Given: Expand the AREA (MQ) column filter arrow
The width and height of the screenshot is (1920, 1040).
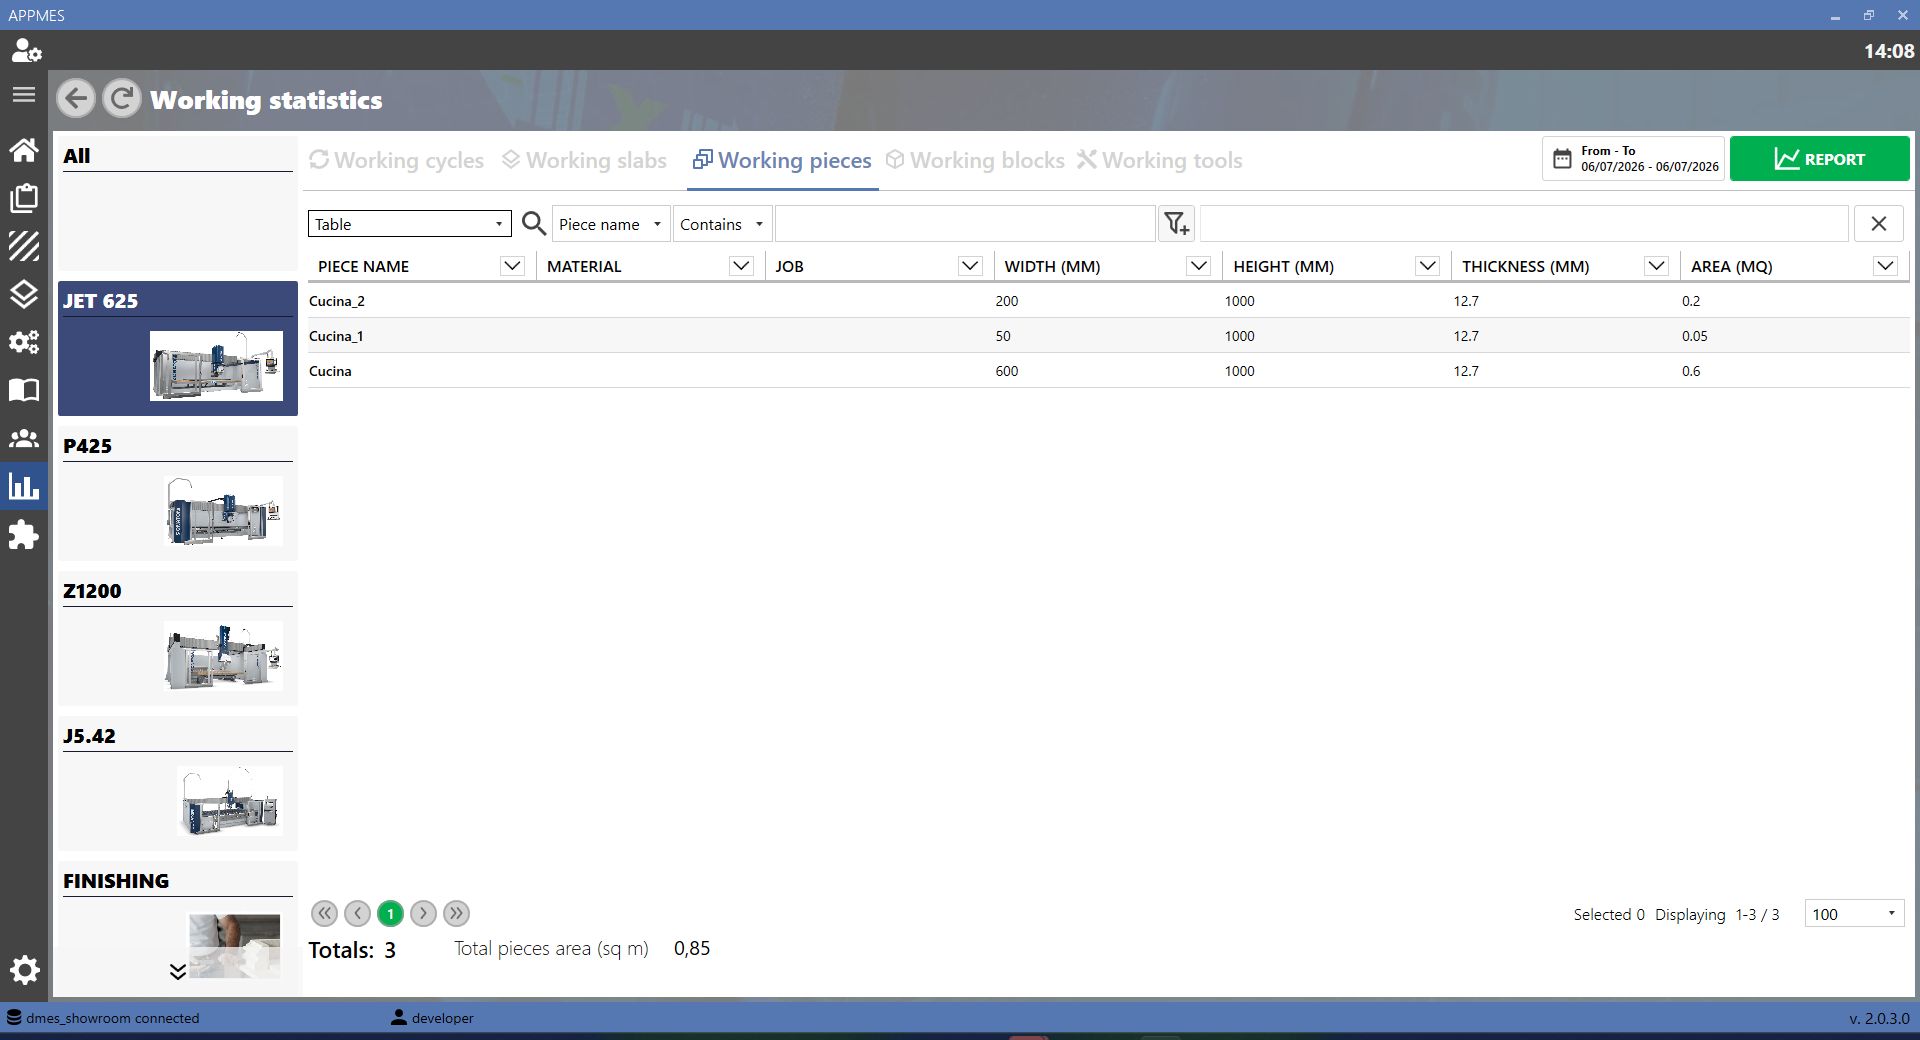Looking at the screenshot, I should [1885, 266].
